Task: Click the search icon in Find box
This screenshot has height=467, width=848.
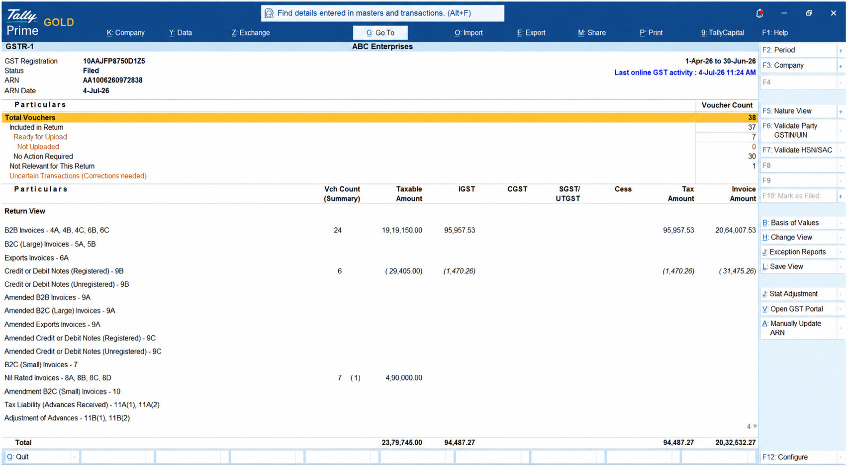Action: (x=269, y=13)
